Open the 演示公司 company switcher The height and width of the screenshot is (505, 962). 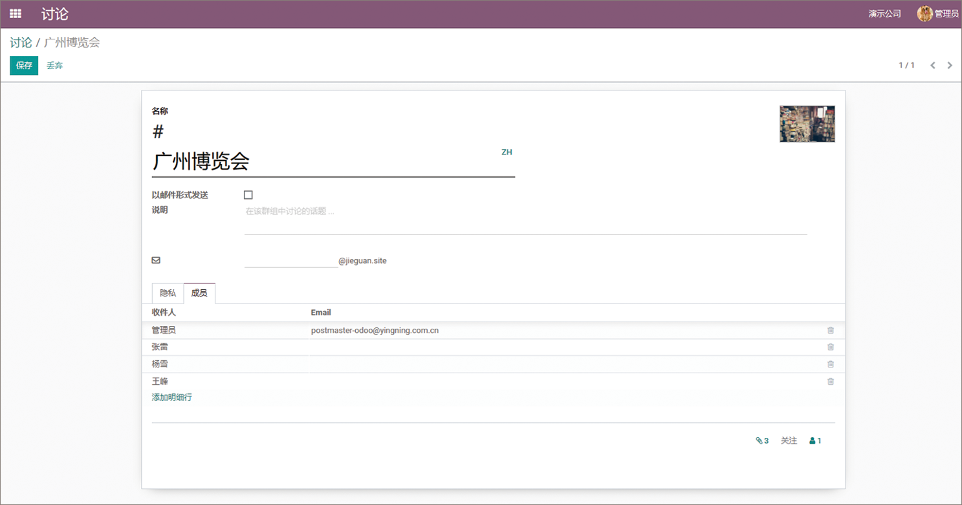(x=884, y=14)
